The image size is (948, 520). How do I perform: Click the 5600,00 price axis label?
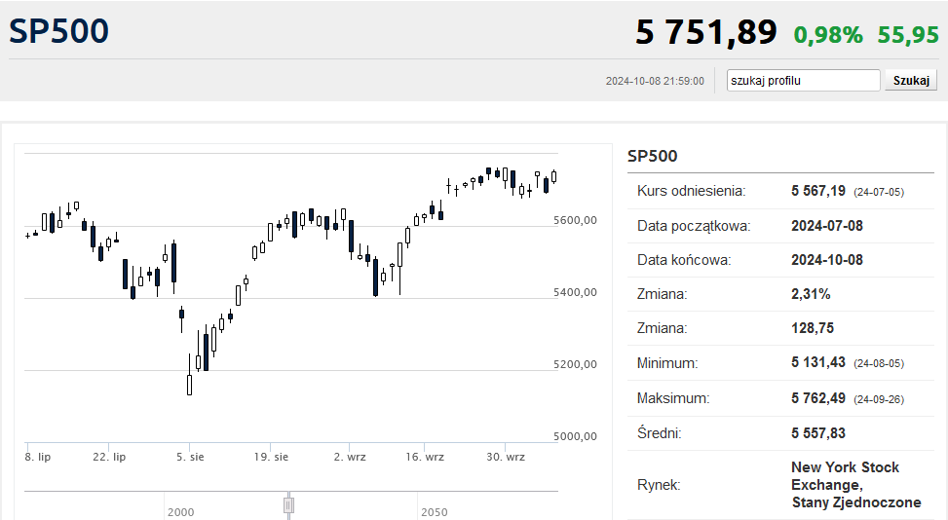[x=575, y=220]
